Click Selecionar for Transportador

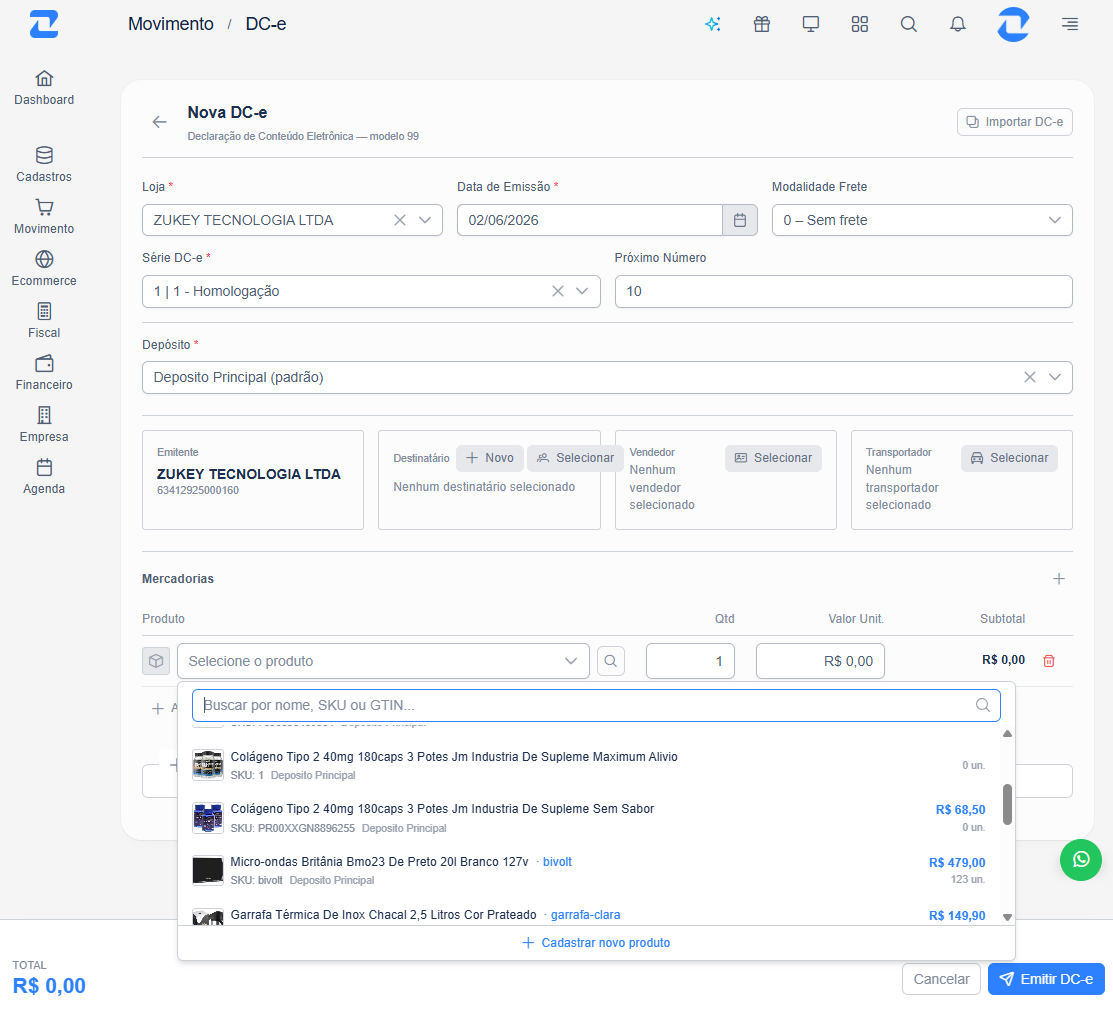(x=1009, y=458)
